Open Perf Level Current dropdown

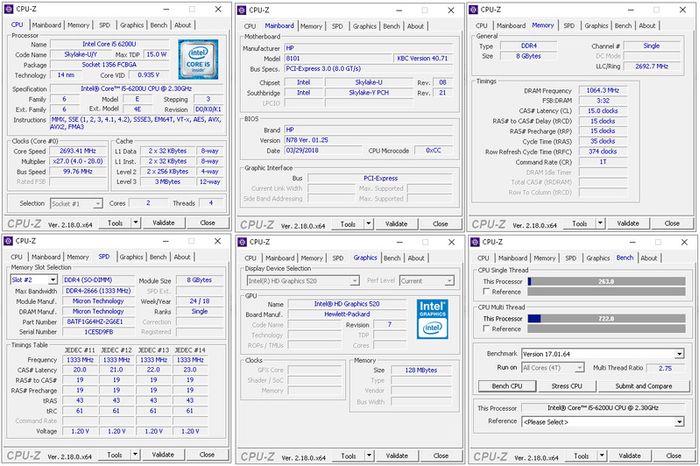450,281
